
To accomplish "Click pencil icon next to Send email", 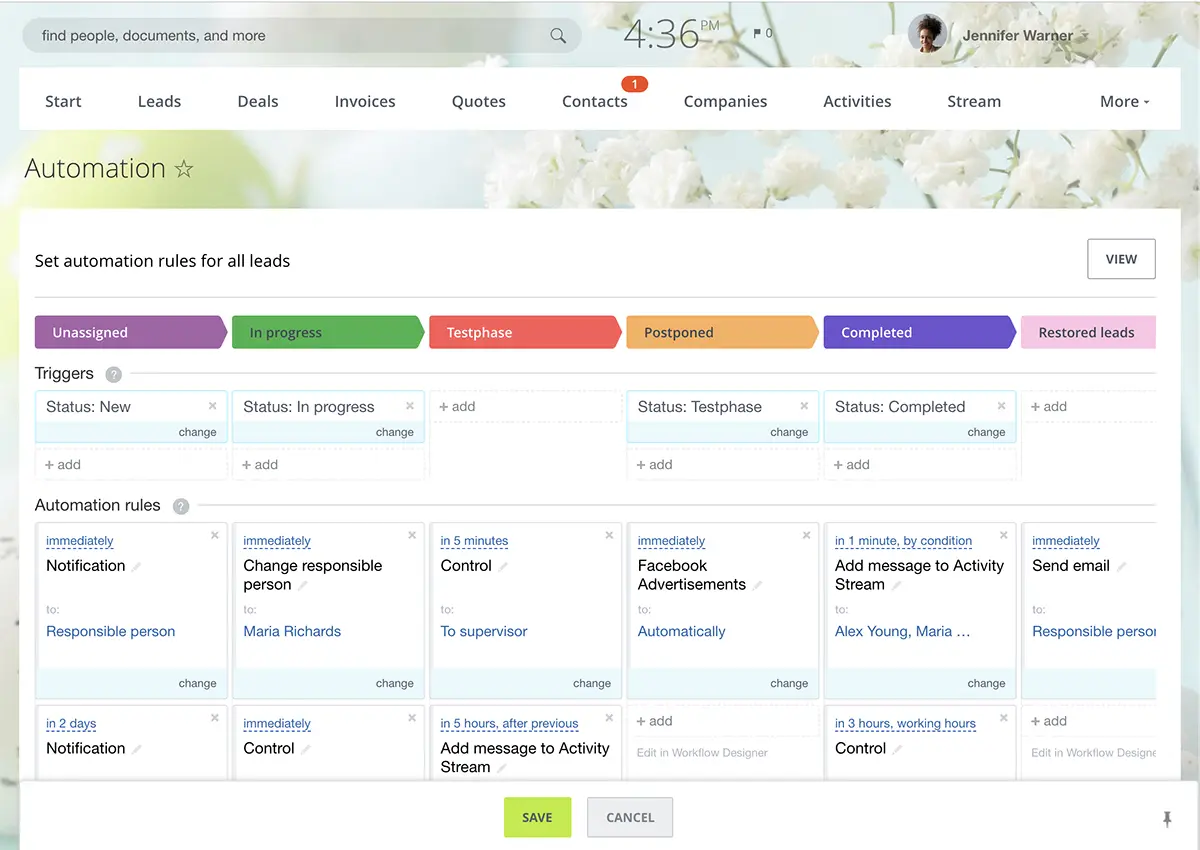I will pyautogui.click(x=1122, y=567).
